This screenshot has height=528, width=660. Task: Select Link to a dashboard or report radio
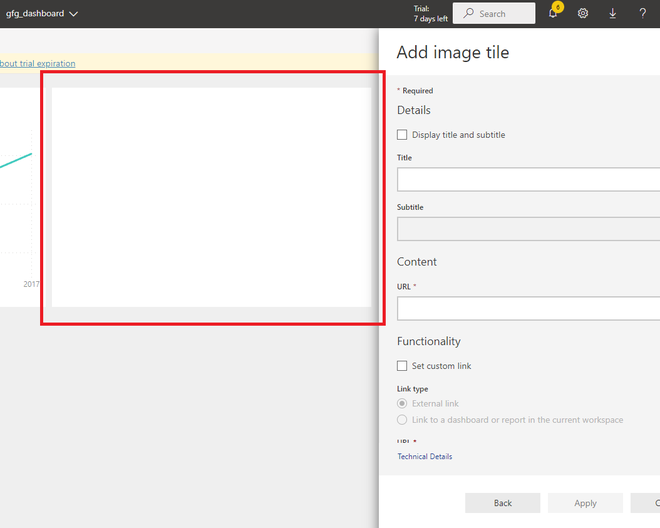point(402,420)
